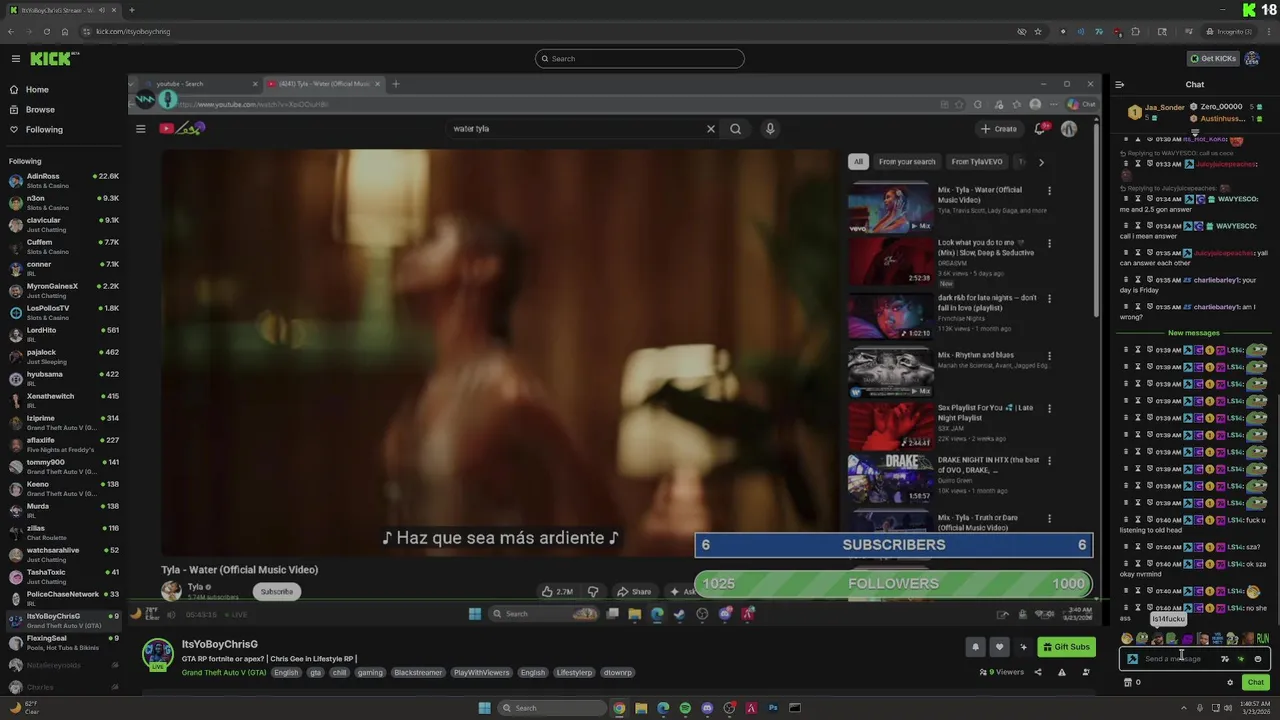This screenshot has height=720, width=1280.
Task: Select the Blackstreamer tag
Action: tap(418, 673)
